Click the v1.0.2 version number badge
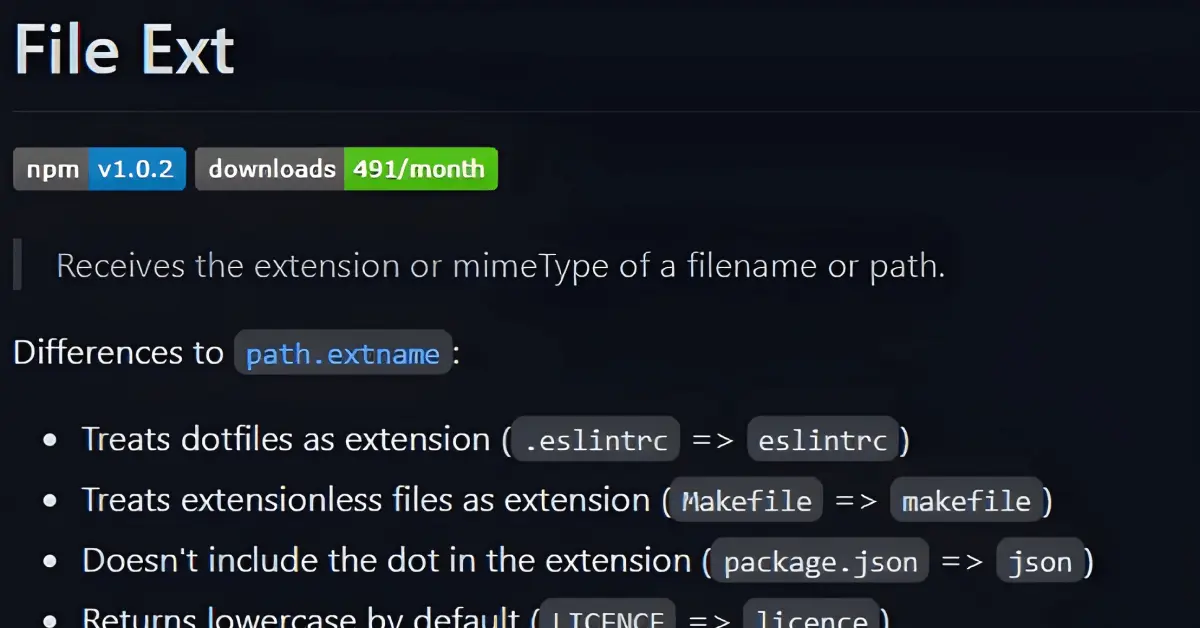Image resolution: width=1200 pixels, height=628 pixels. tap(137, 169)
